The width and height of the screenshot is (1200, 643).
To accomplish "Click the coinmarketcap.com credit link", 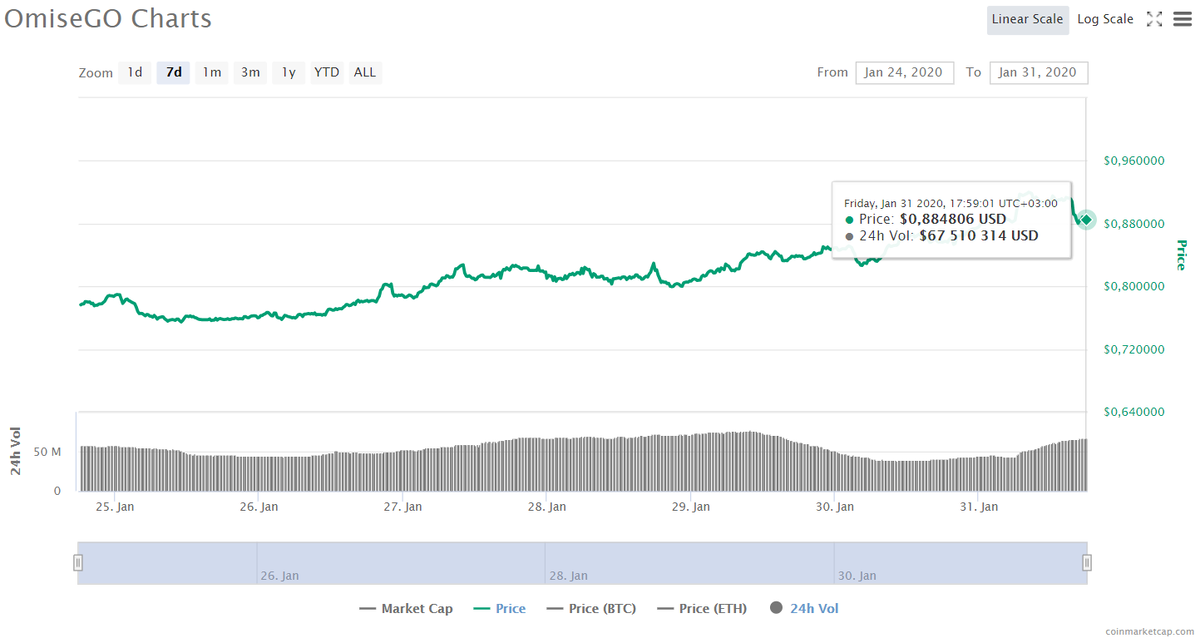I will [x=1149, y=632].
